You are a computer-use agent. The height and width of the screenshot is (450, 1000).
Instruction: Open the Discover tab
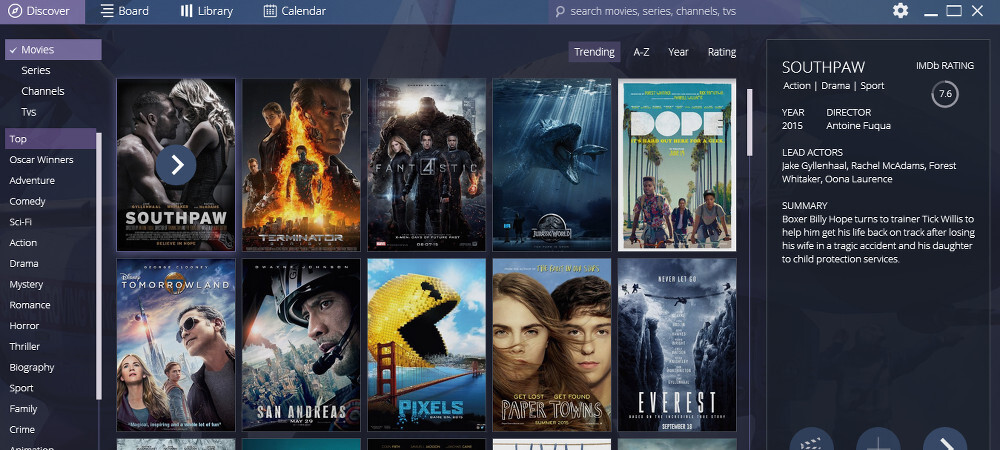(x=42, y=11)
